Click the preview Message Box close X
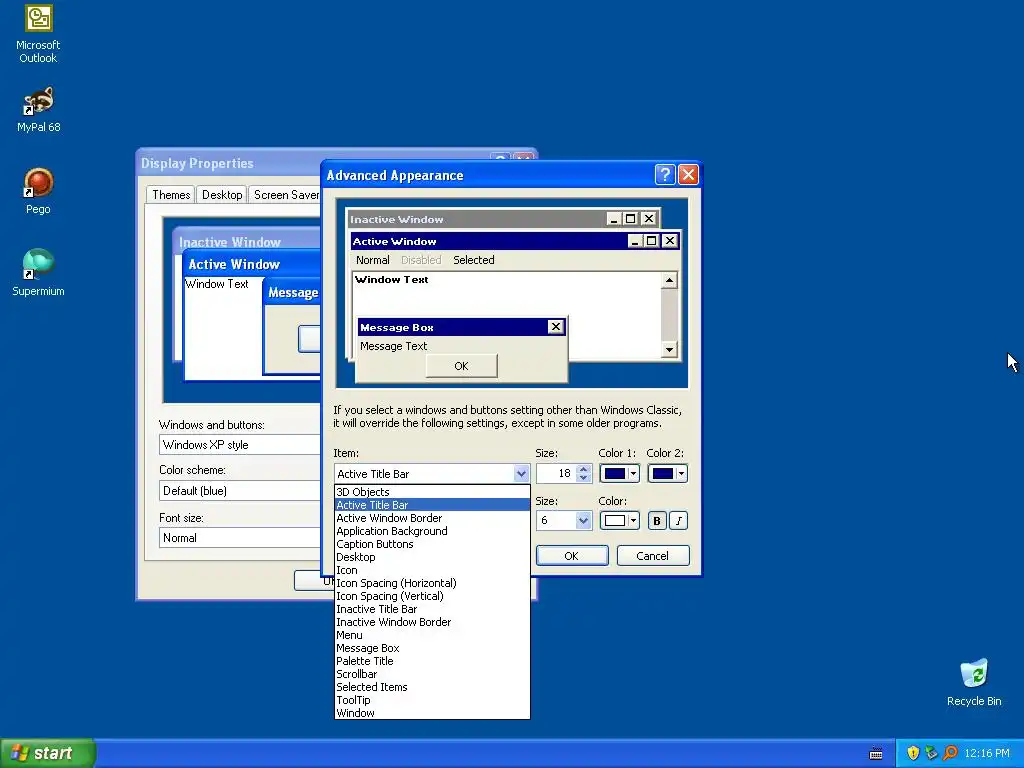The width and height of the screenshot is (1024, 768). coord(555,327)
